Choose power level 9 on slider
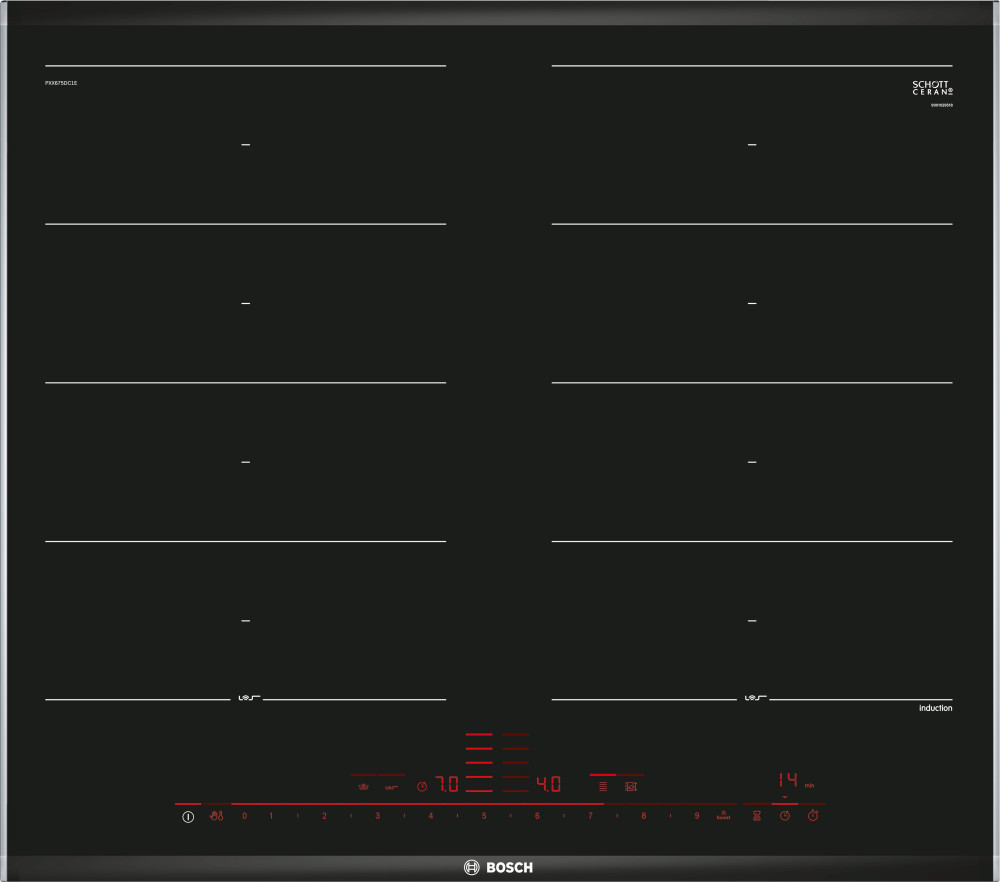 697,817
